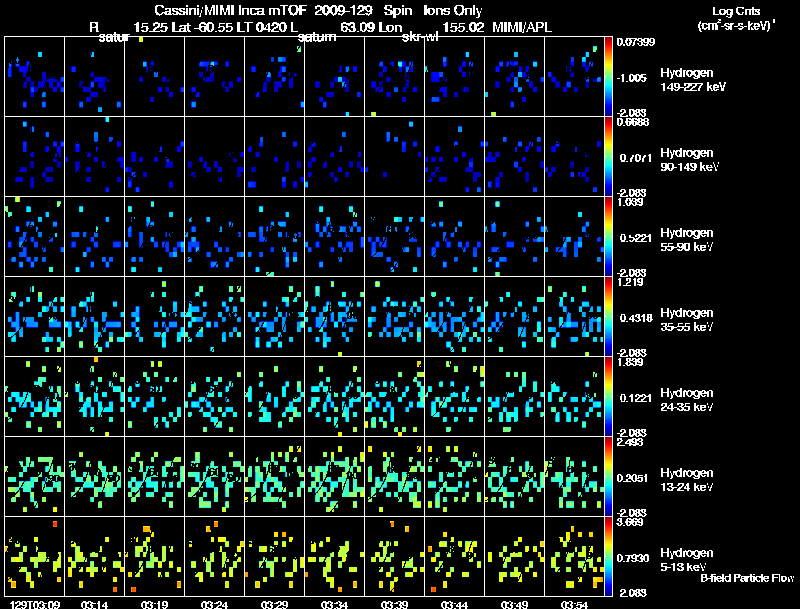Open the 13-24 keV image panel at 03:34
The width and height of the screenshot is (800, 609).
335,476
